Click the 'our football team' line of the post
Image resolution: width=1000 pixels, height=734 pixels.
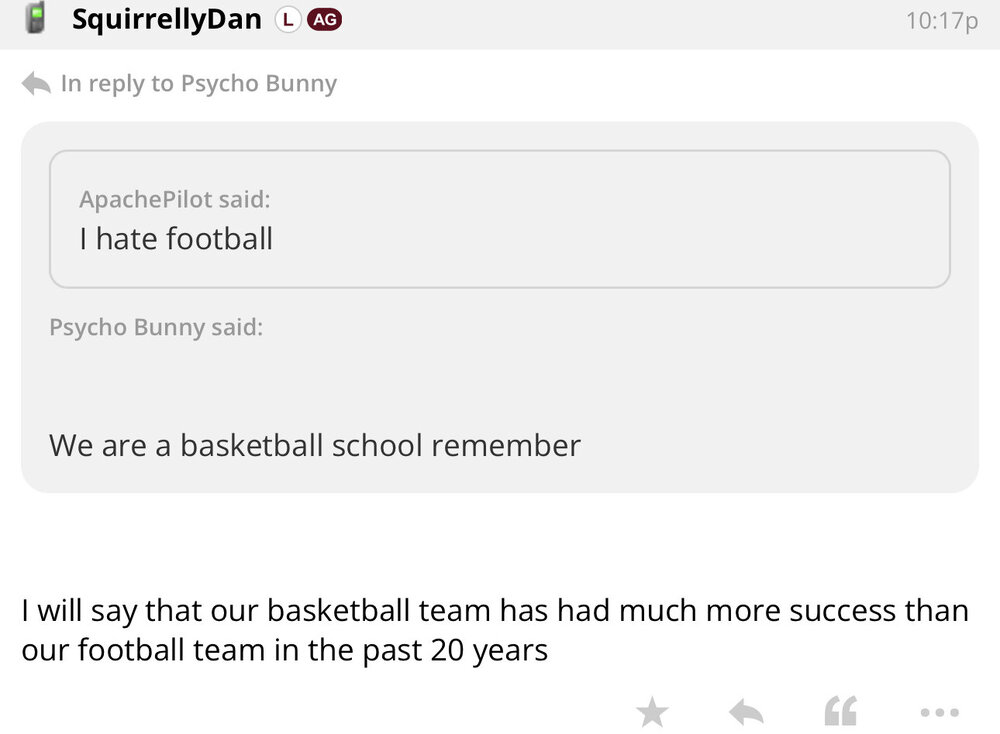[284, 651]
